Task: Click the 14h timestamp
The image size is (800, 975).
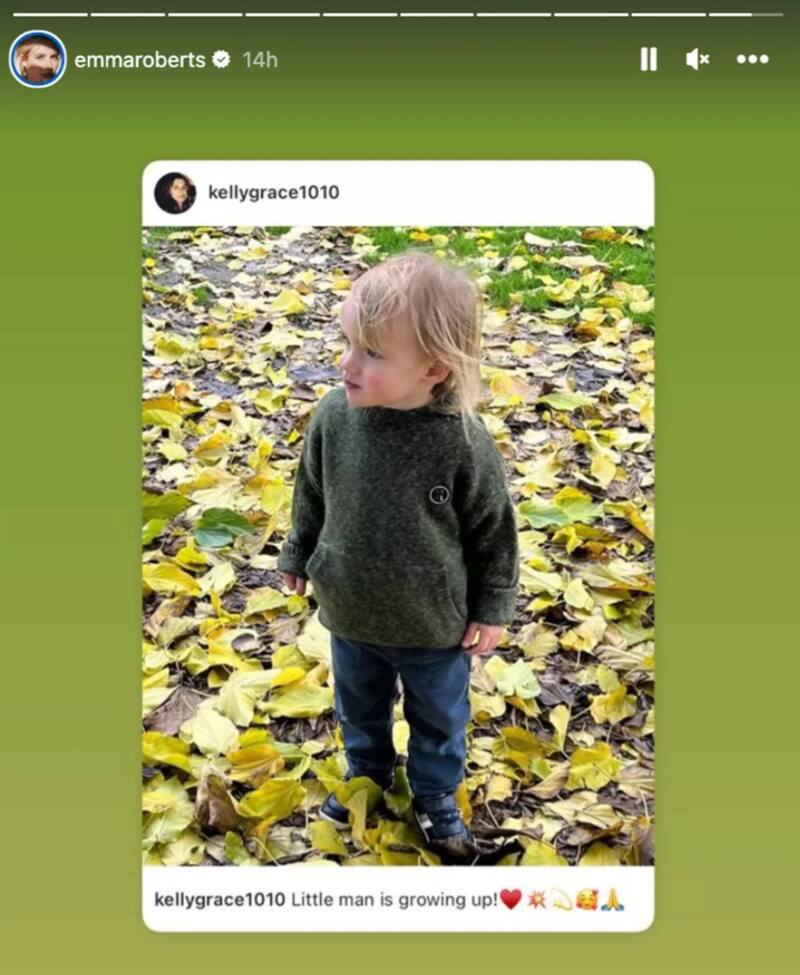Action: point(260,60)
